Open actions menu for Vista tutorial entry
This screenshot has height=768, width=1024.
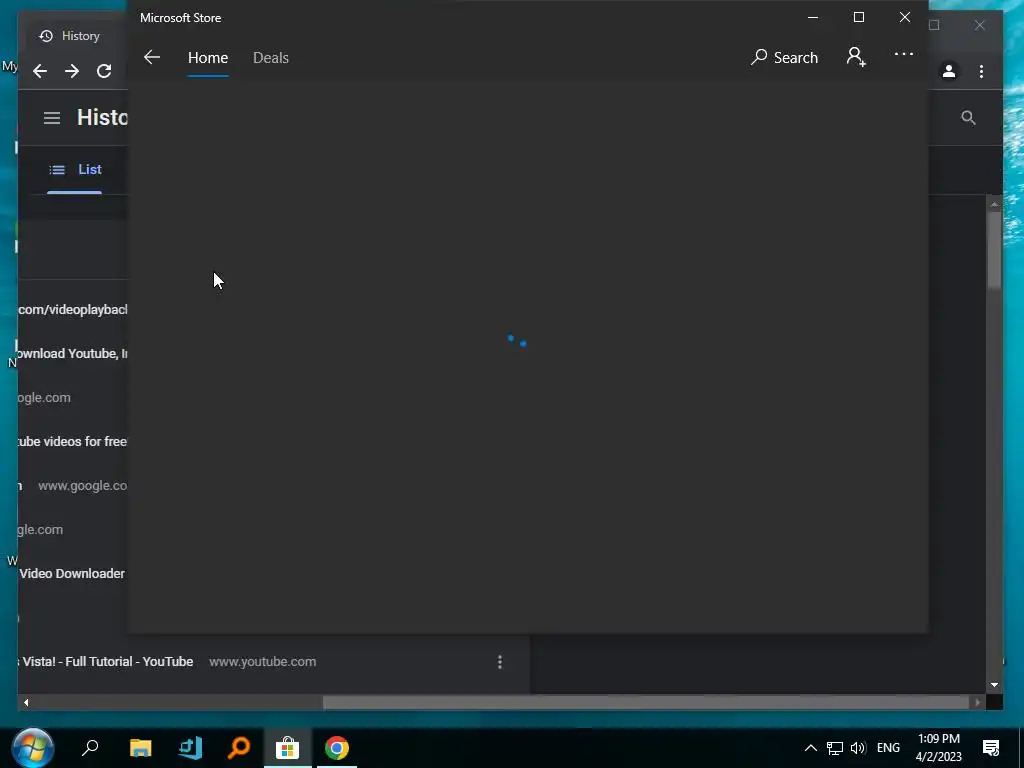click(500, 662)
